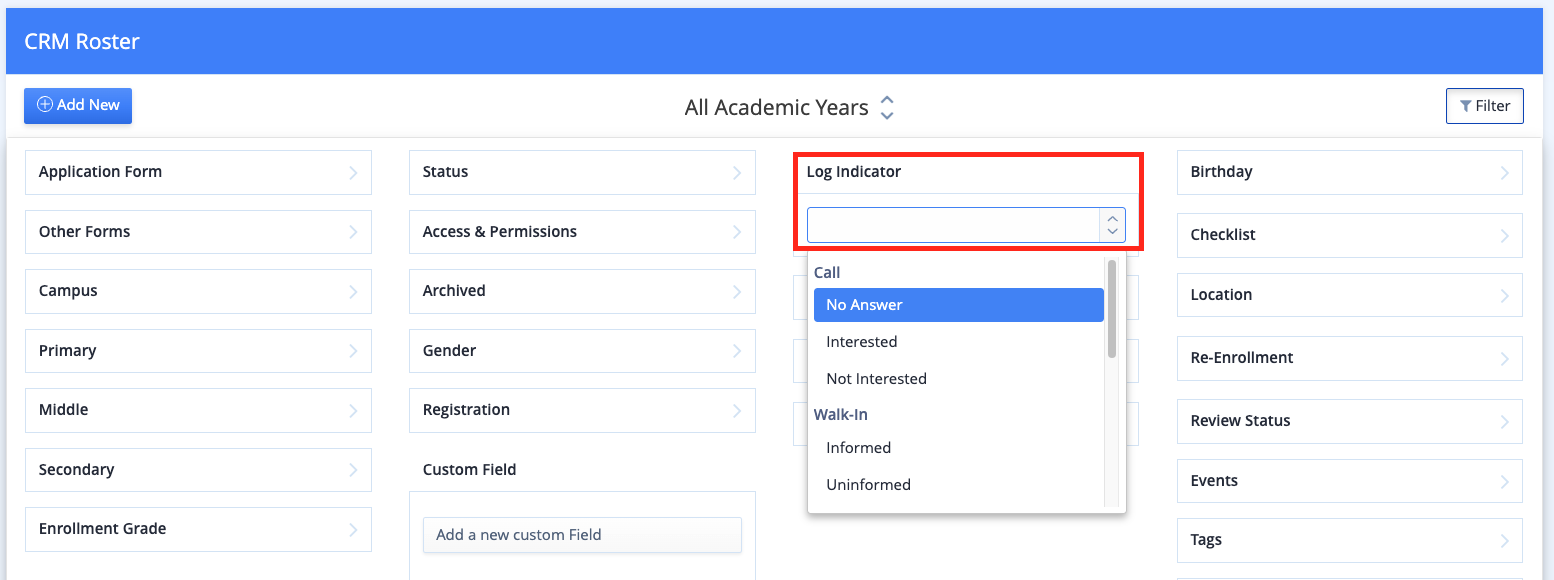This screenshot has height=580, width=1554.
Task: Click the Application Form chevron arrow
Action: pyautogui.click(x=353, y=172)
